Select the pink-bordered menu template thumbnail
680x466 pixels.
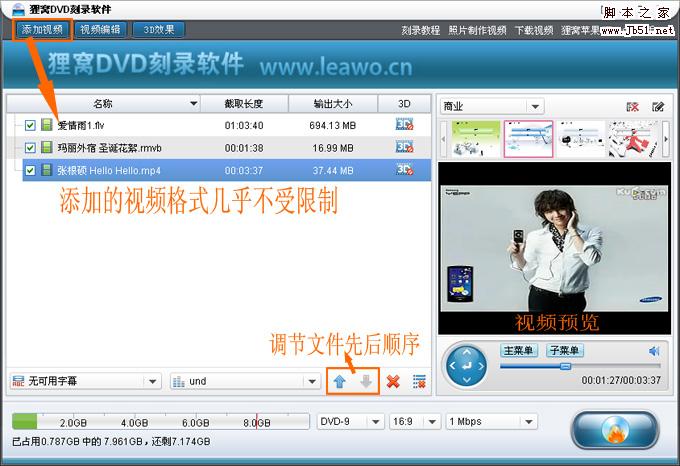[x=528, y=139]
